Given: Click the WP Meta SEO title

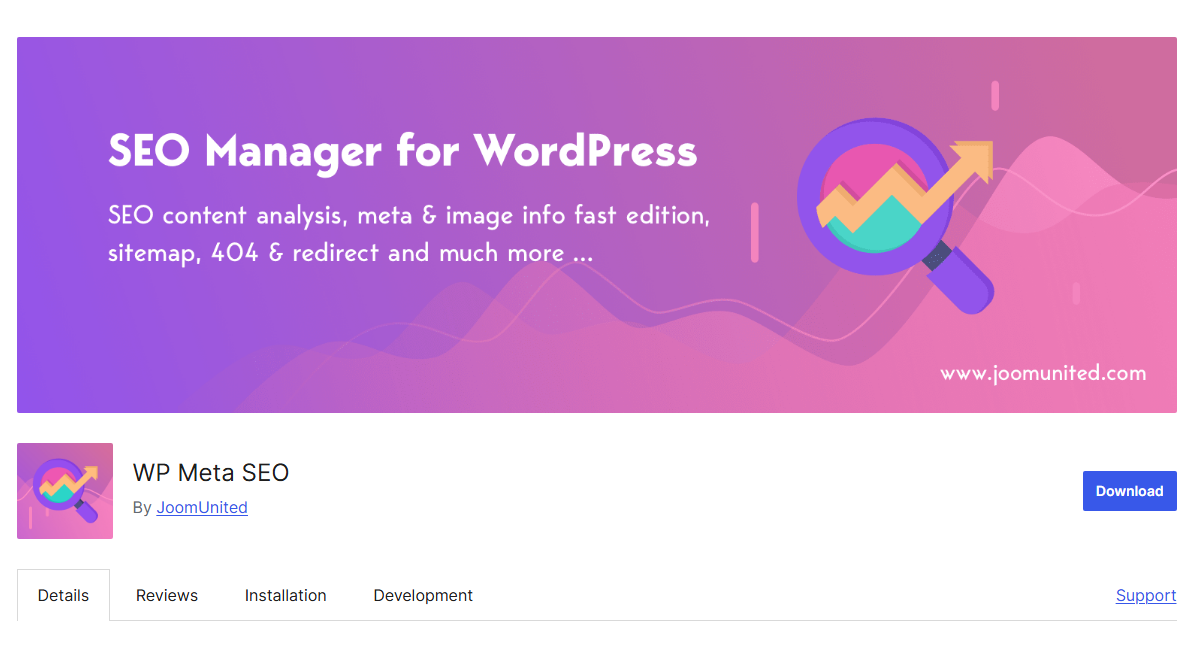Looking at the screenshot, I should [211, 472].
